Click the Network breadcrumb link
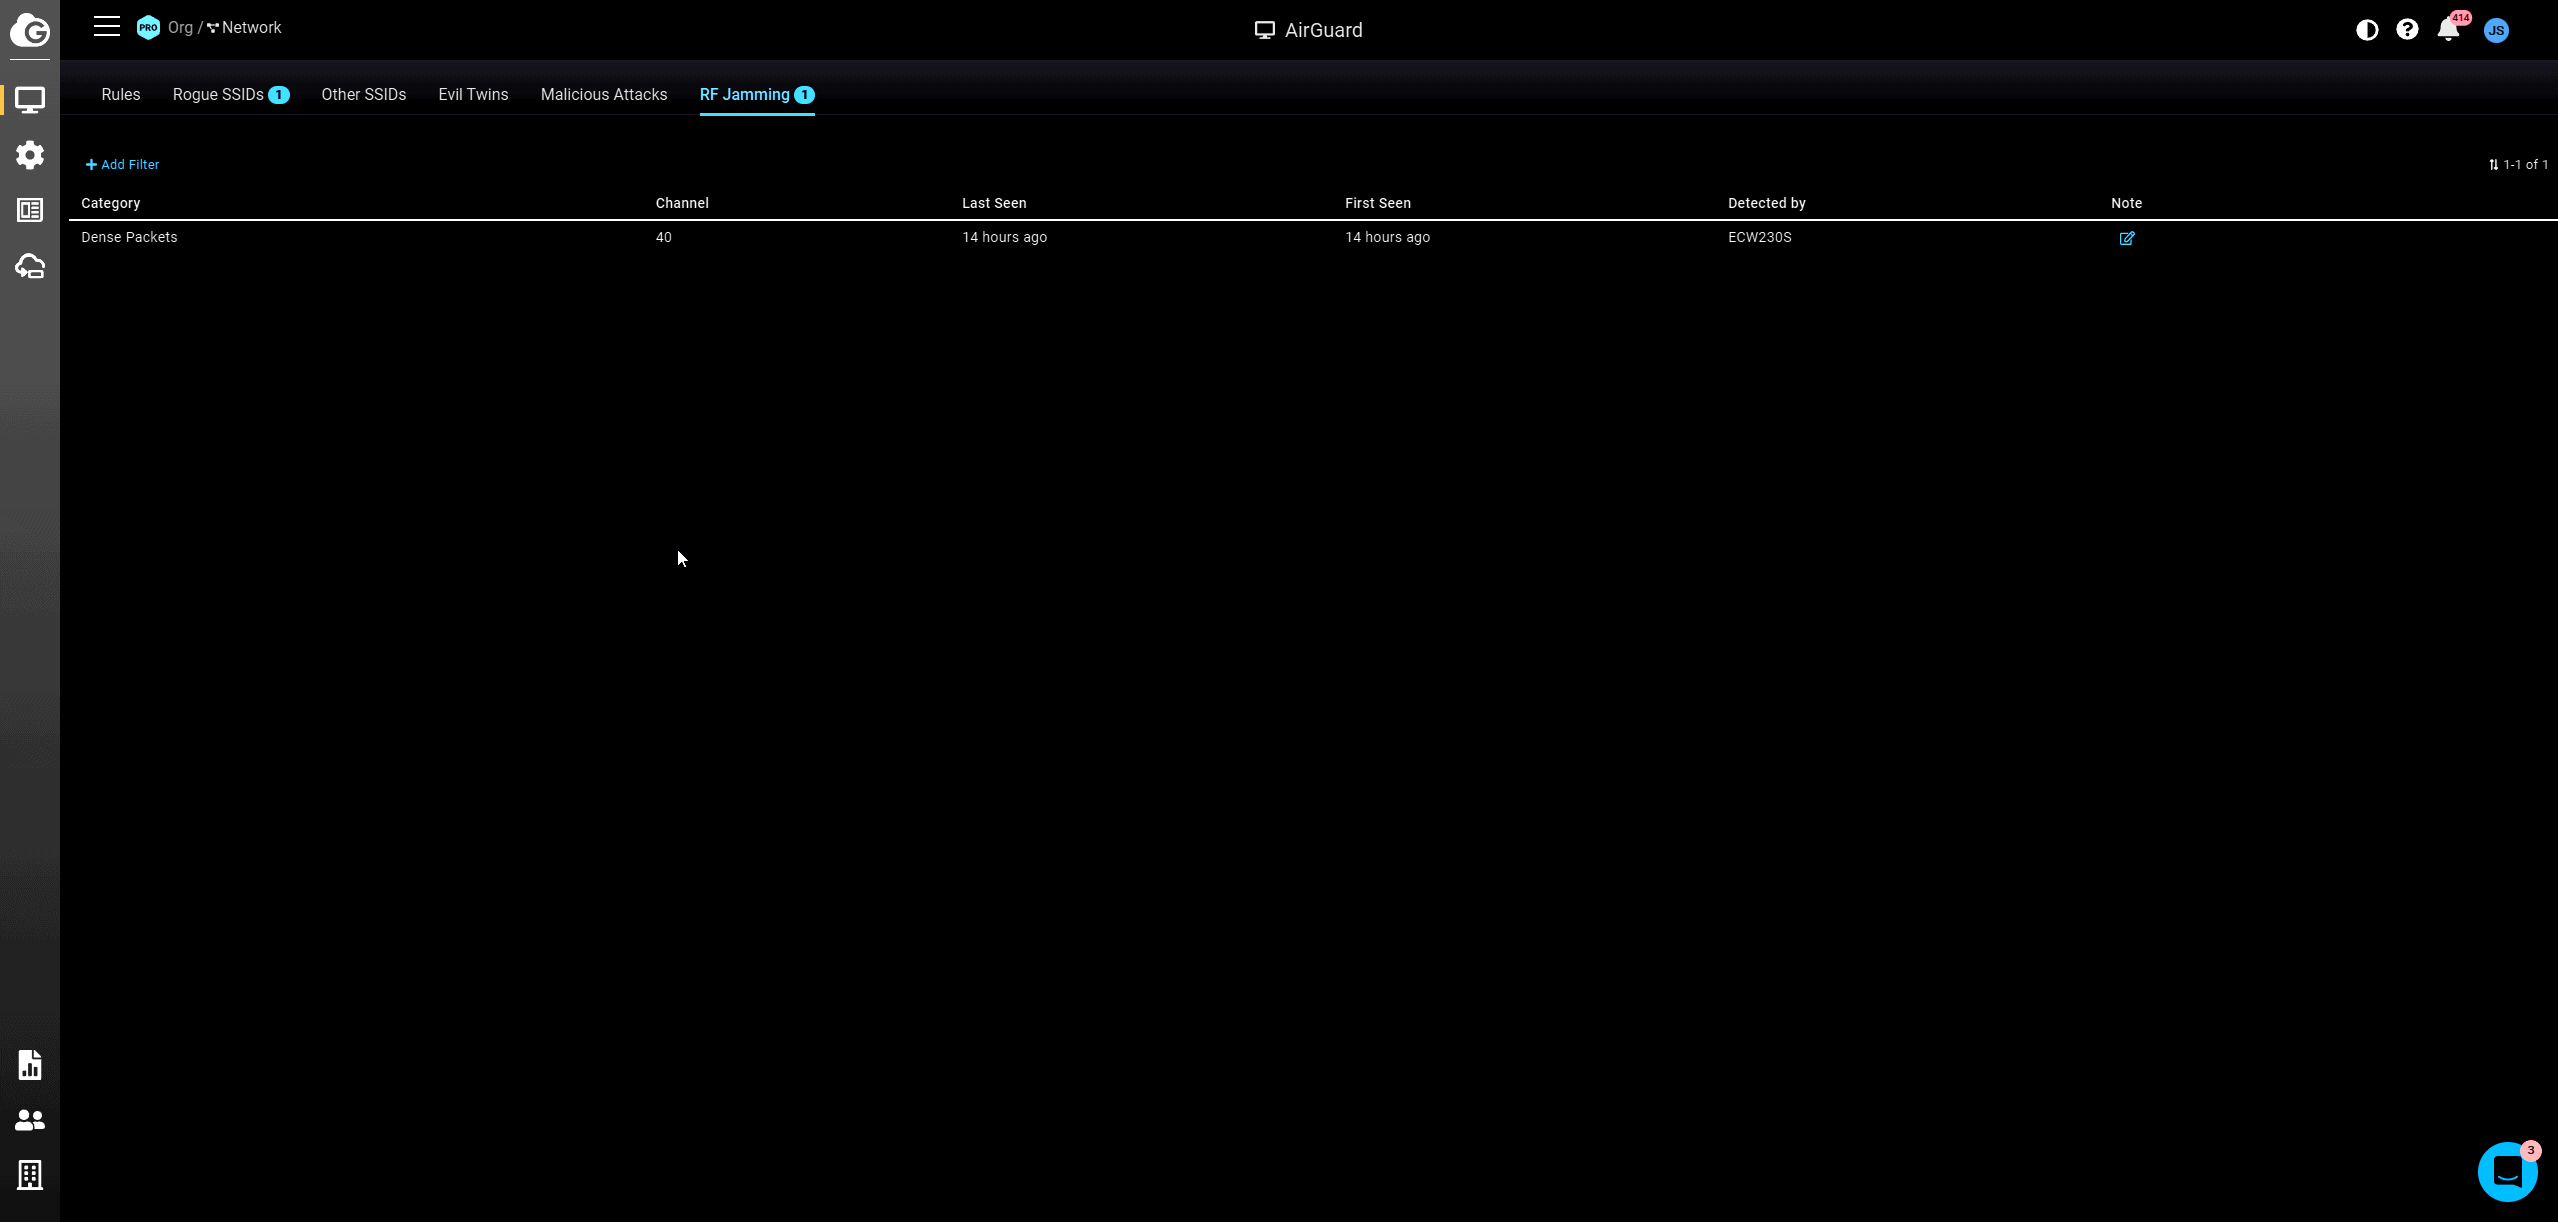 coord(250,28)
